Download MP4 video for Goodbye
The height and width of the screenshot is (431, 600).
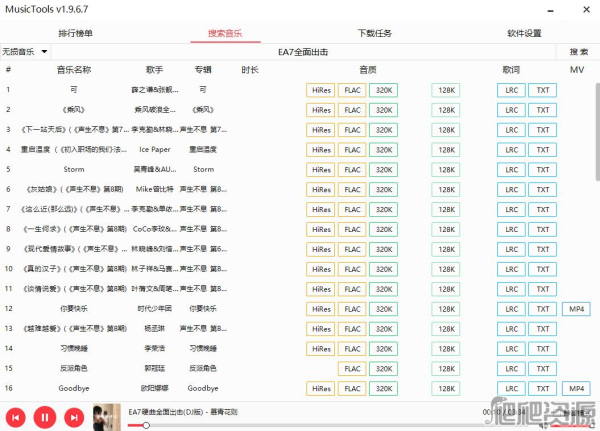pyautogui.click(x=576, y=388)
